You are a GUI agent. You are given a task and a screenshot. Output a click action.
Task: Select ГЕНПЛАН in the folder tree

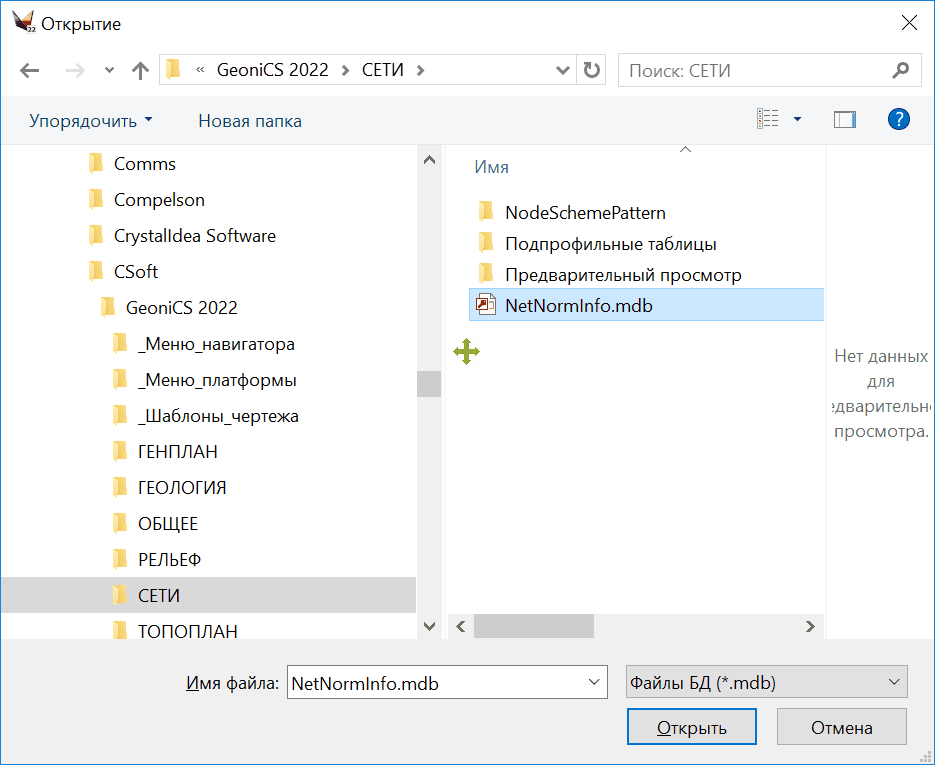click(177, 452)
